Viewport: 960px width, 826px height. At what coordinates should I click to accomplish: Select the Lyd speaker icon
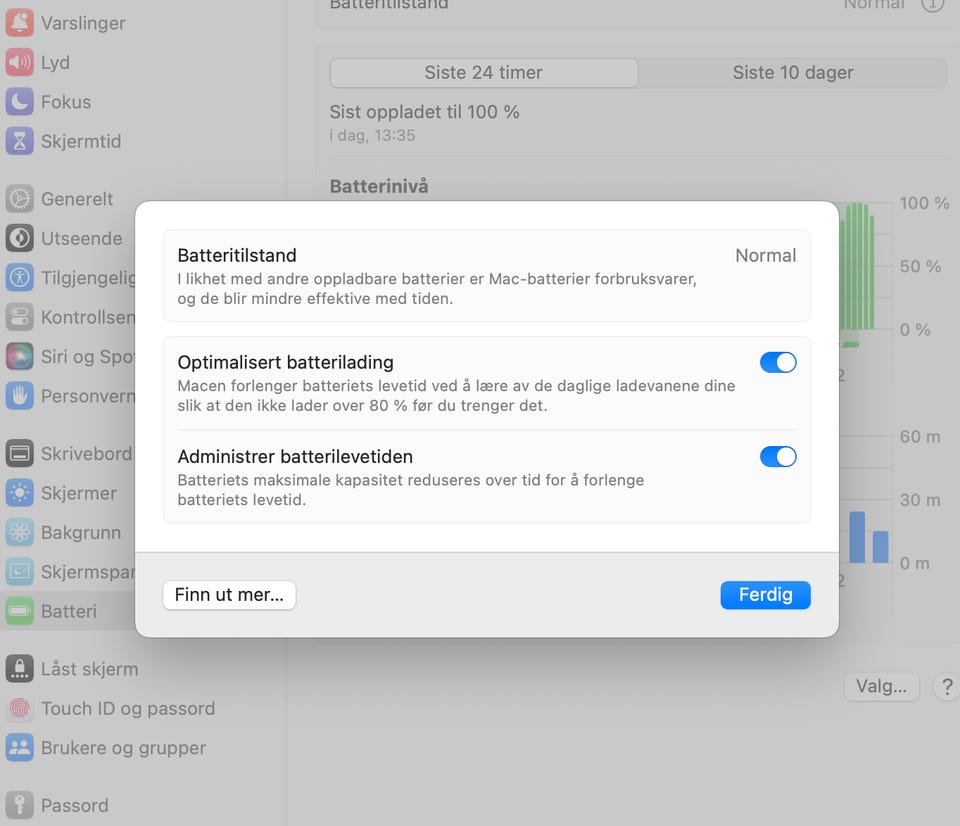(x=20, y=62)
